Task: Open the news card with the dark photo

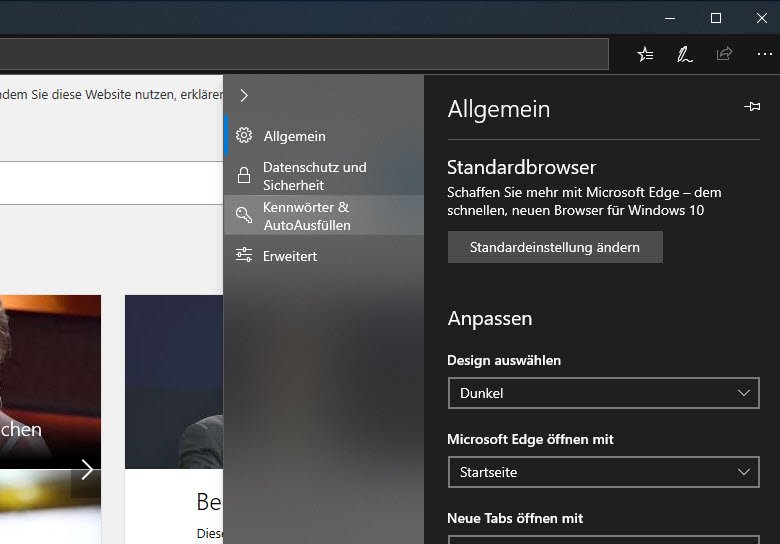Action: 174,381
